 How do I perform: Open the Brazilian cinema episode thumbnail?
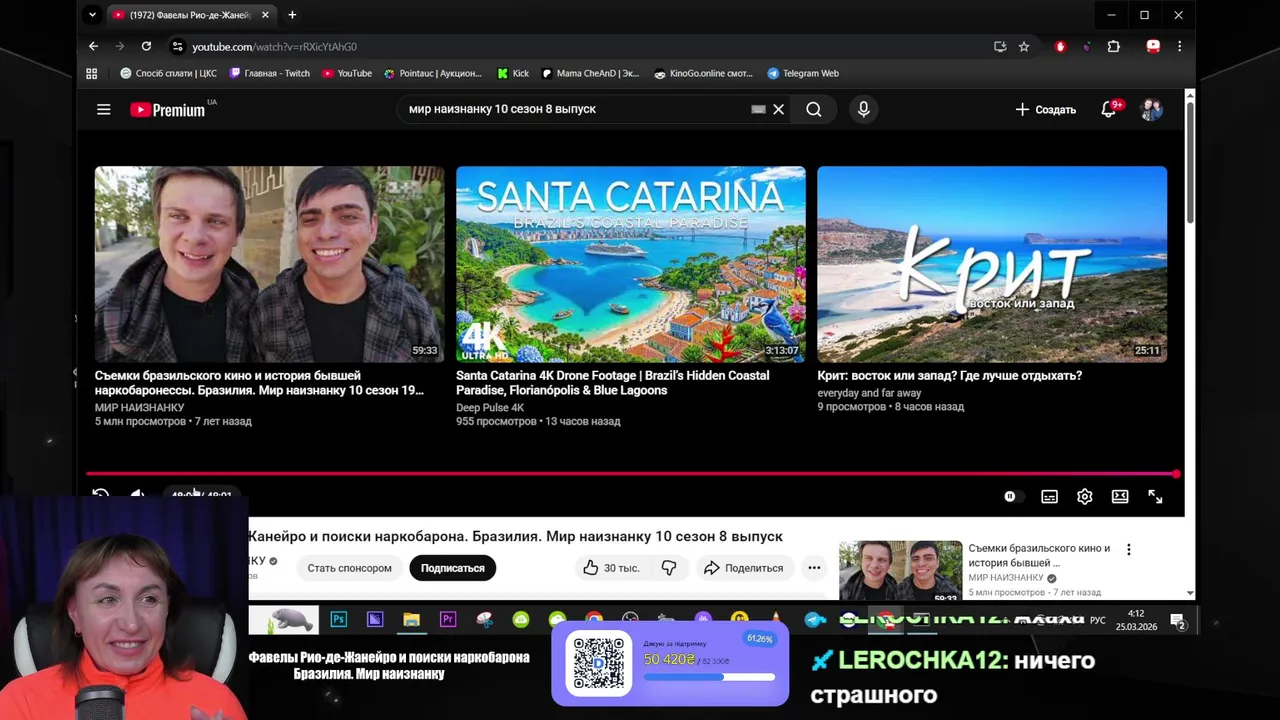(x=269, y=264)
